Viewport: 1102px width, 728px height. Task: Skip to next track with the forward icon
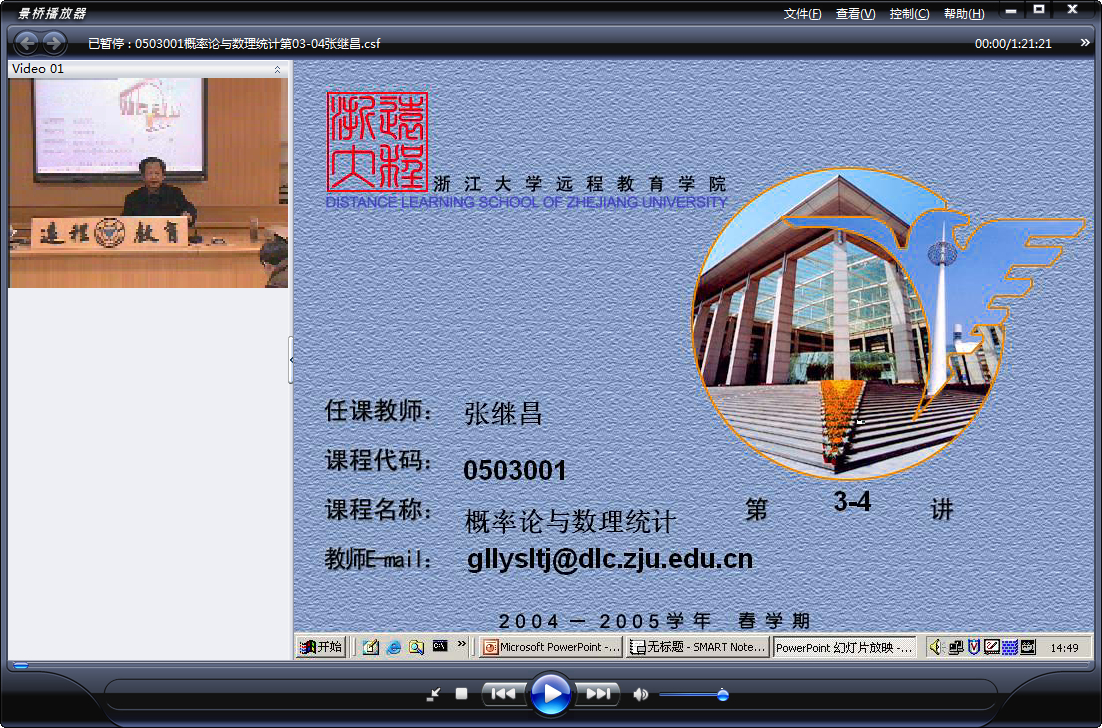pos(598,694)
